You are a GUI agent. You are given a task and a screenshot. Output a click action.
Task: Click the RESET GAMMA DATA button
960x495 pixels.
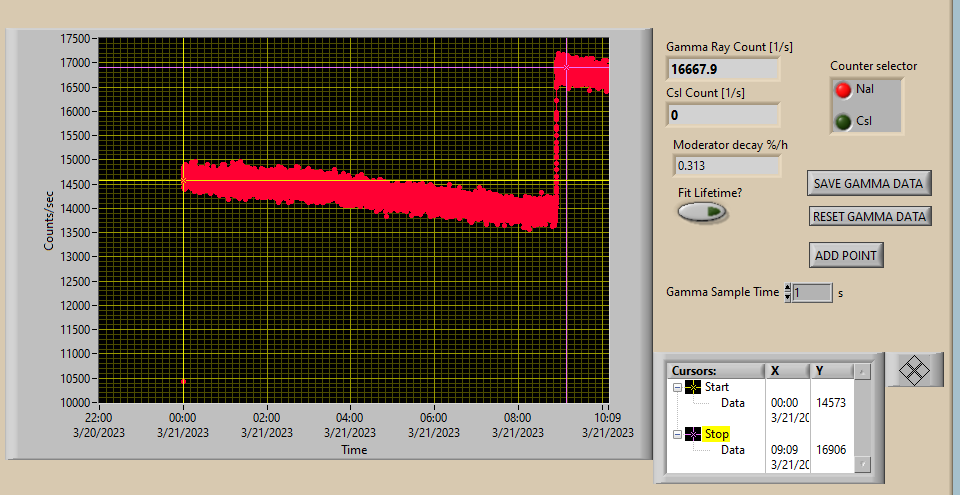869,216
